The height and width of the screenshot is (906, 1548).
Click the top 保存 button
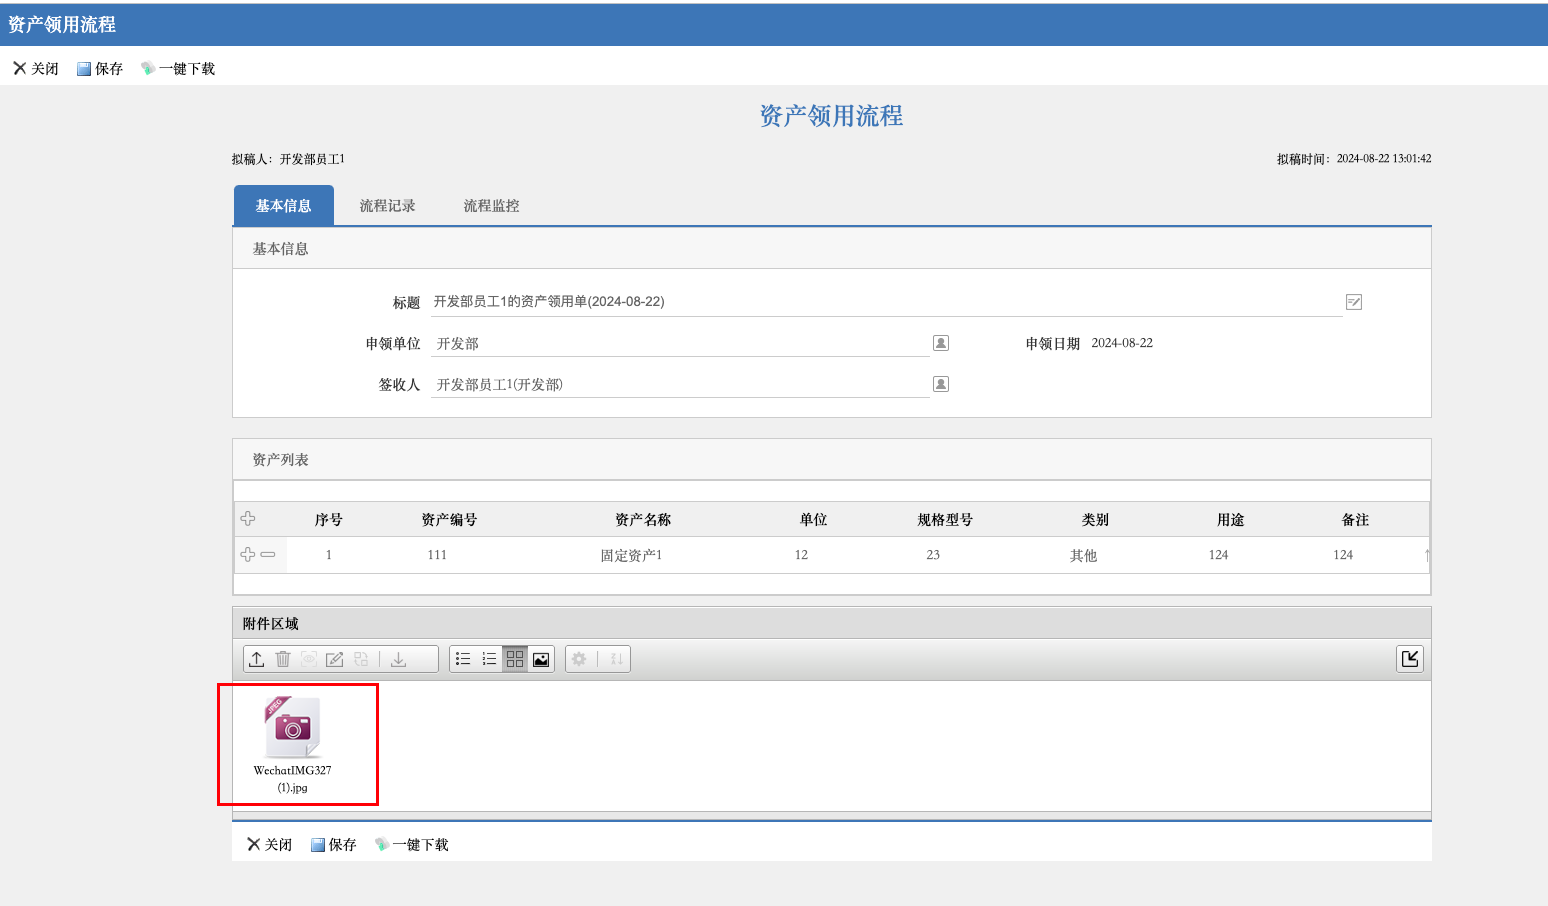[x=100, y=68]
